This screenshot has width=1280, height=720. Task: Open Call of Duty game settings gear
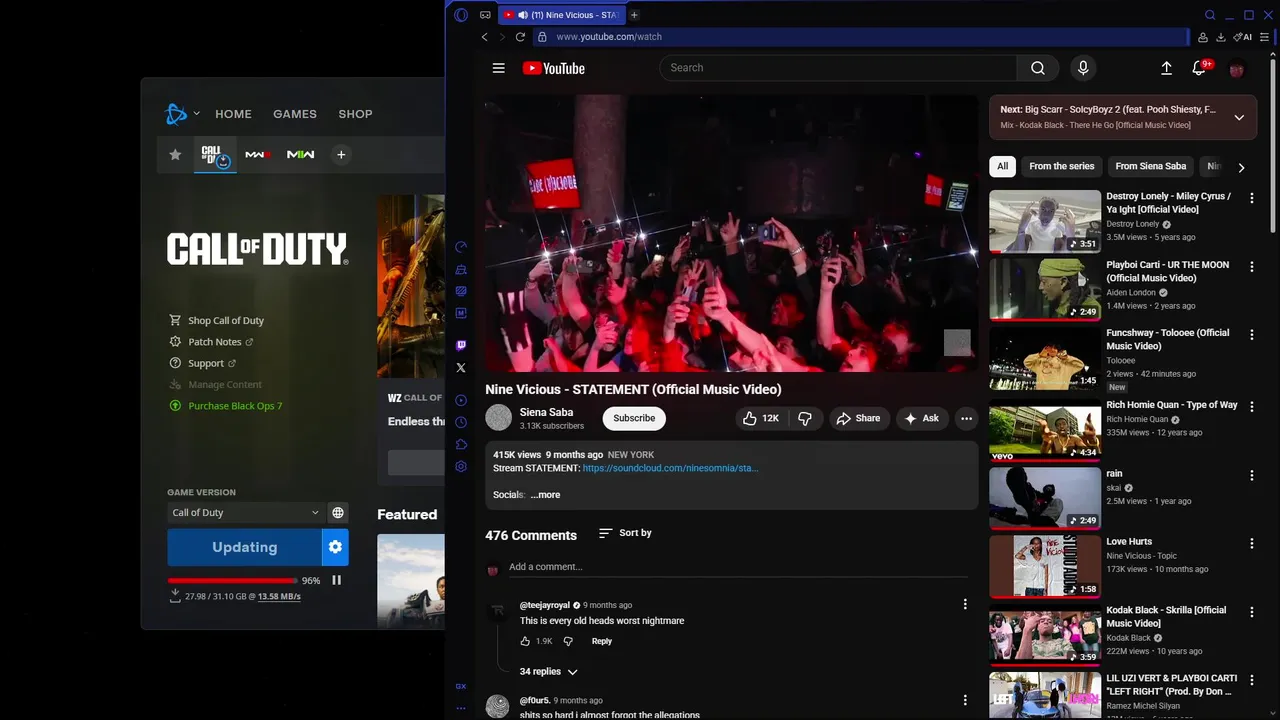click(335, 547)
